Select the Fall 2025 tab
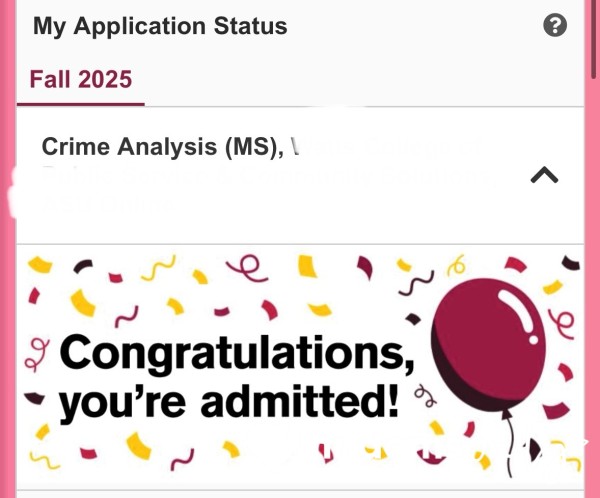 [81, 80]
